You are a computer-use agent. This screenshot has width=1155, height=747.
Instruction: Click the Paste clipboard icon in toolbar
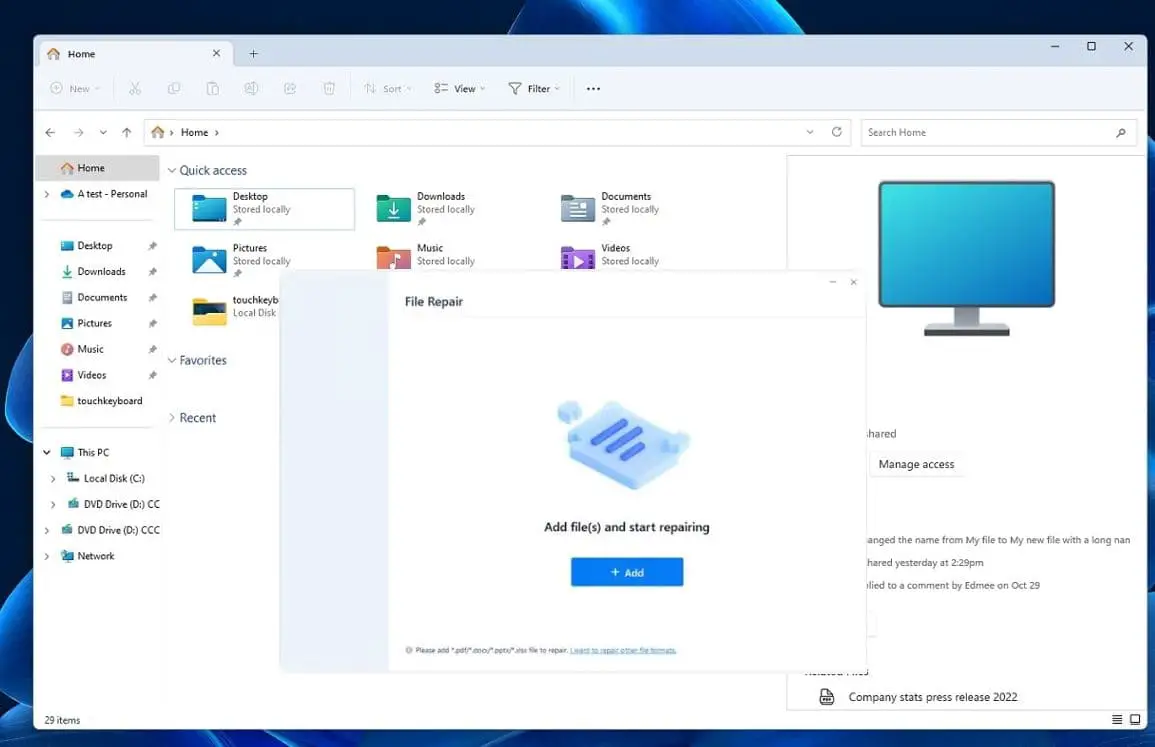[x=212, y=88]
